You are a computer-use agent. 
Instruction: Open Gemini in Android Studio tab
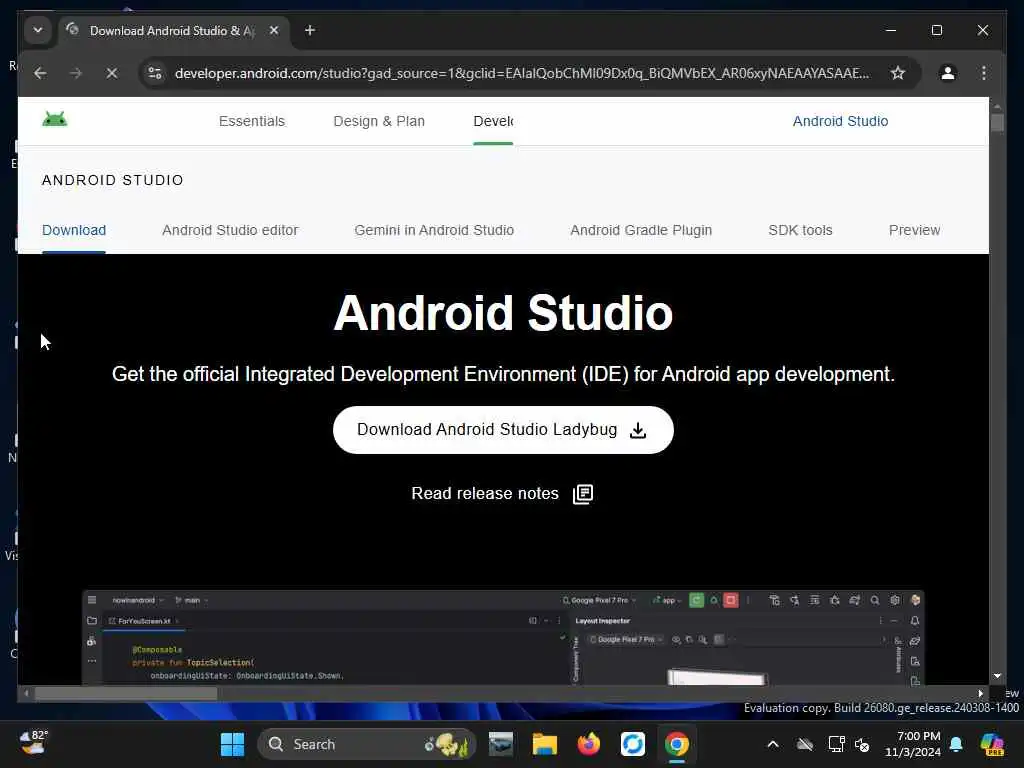pos(434,231)
